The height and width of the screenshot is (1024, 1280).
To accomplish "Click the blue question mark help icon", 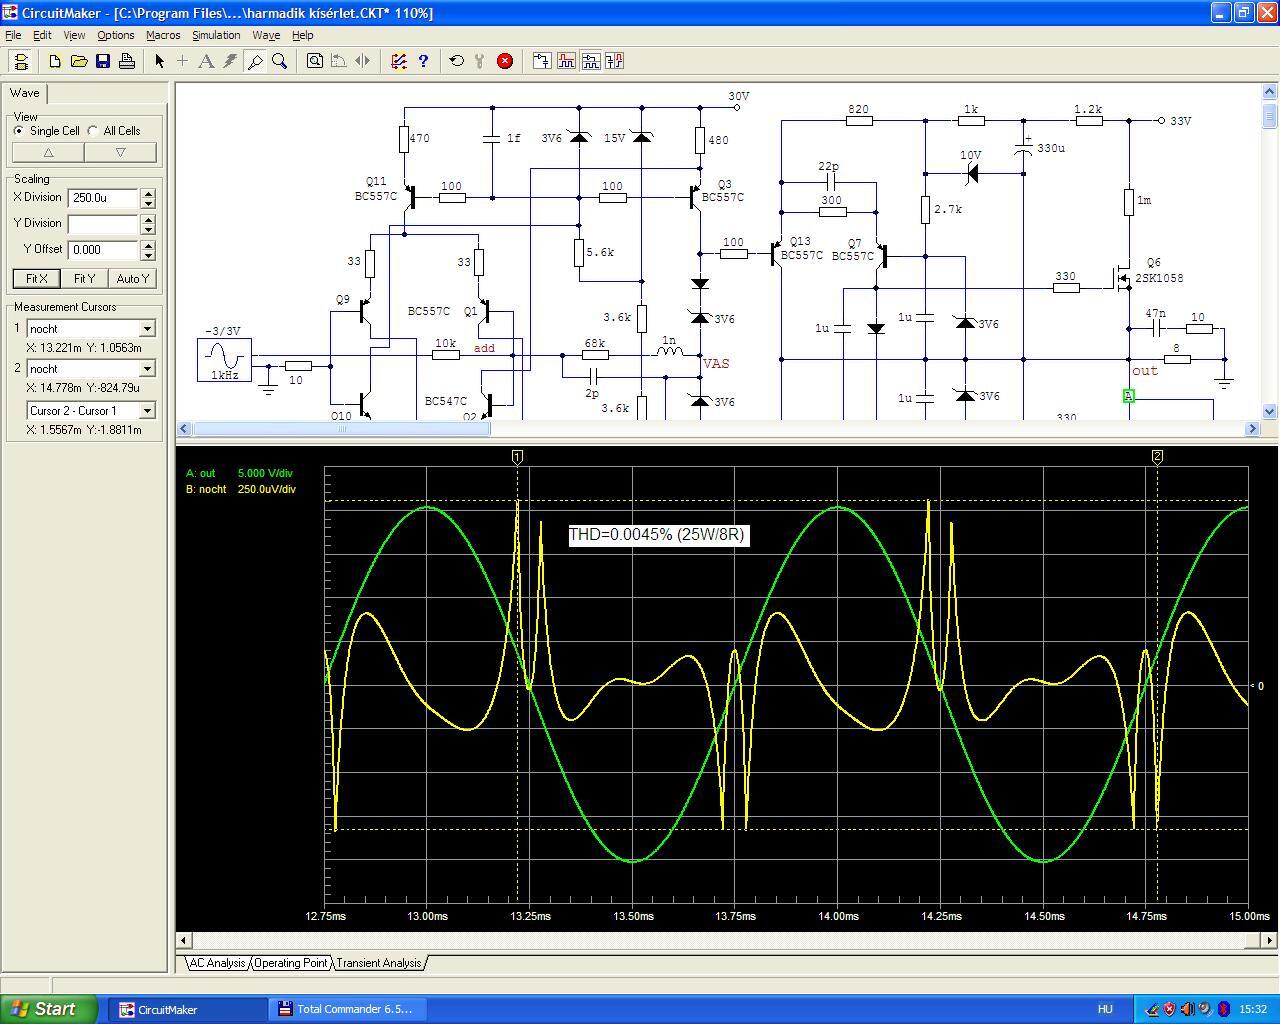I will tap(423, 61).
